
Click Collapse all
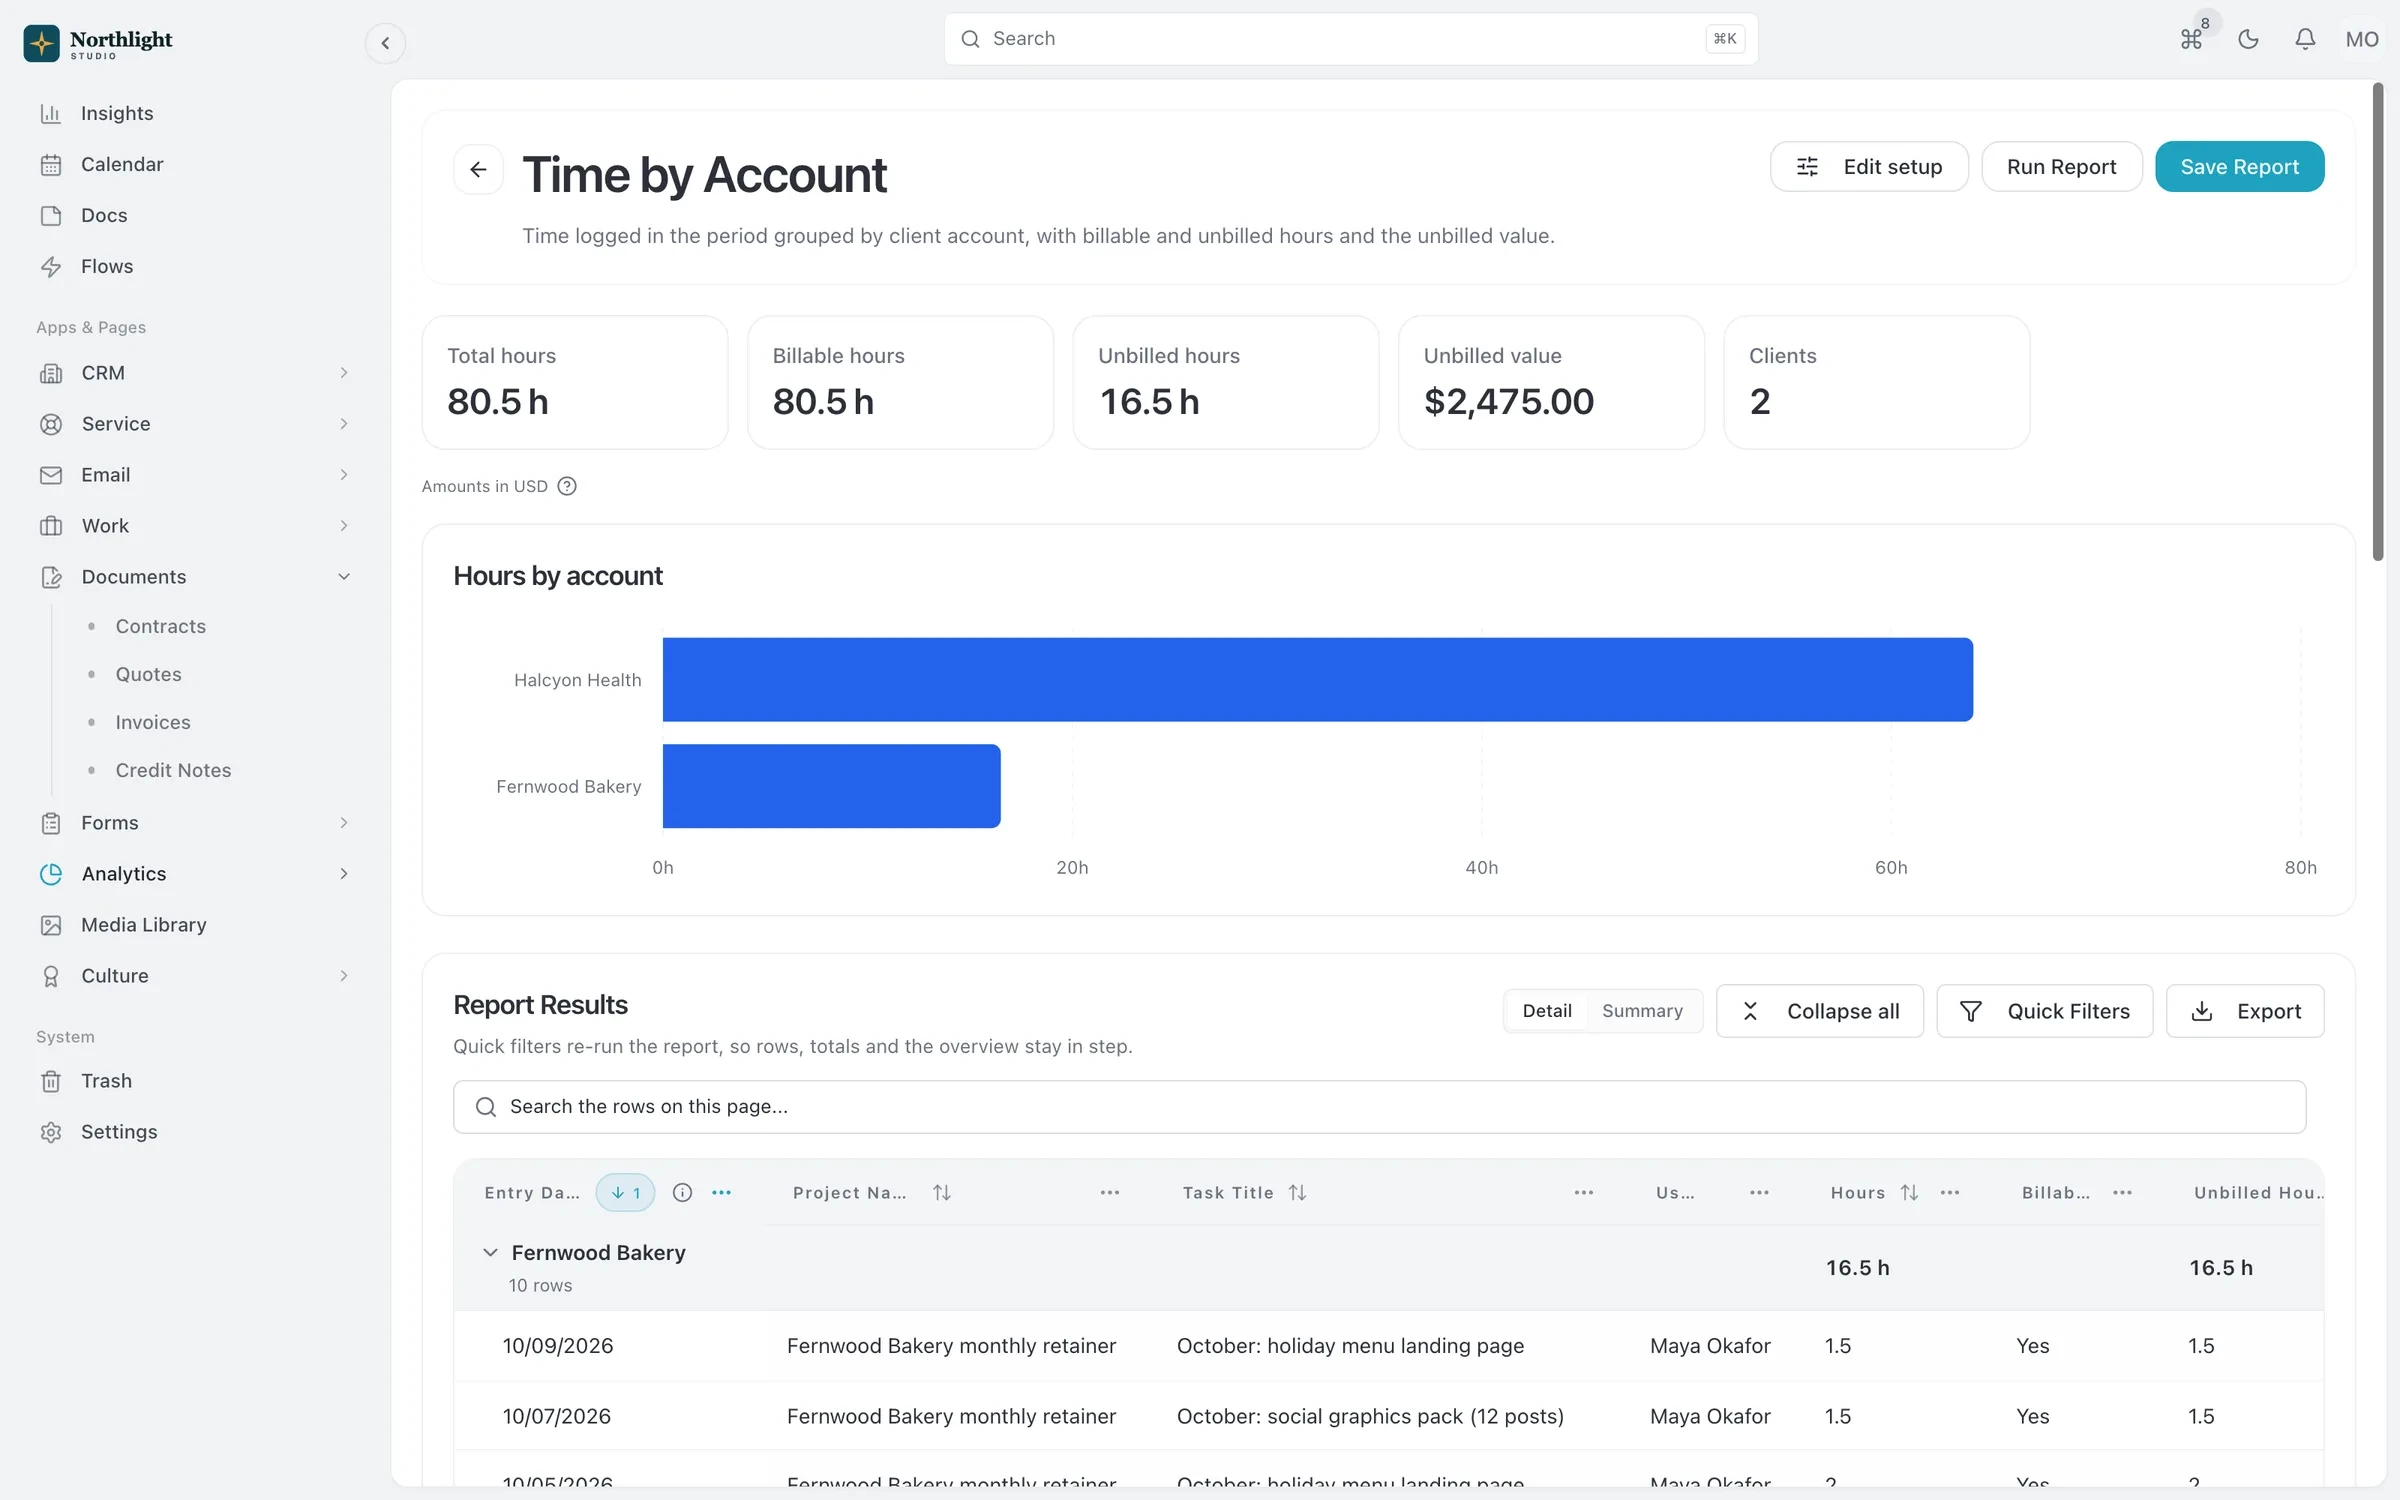(1819, 1011)
